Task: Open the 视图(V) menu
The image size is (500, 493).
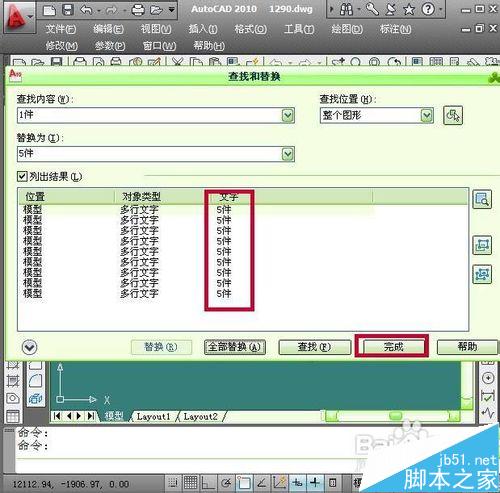Action: click(x=156, y=29)
